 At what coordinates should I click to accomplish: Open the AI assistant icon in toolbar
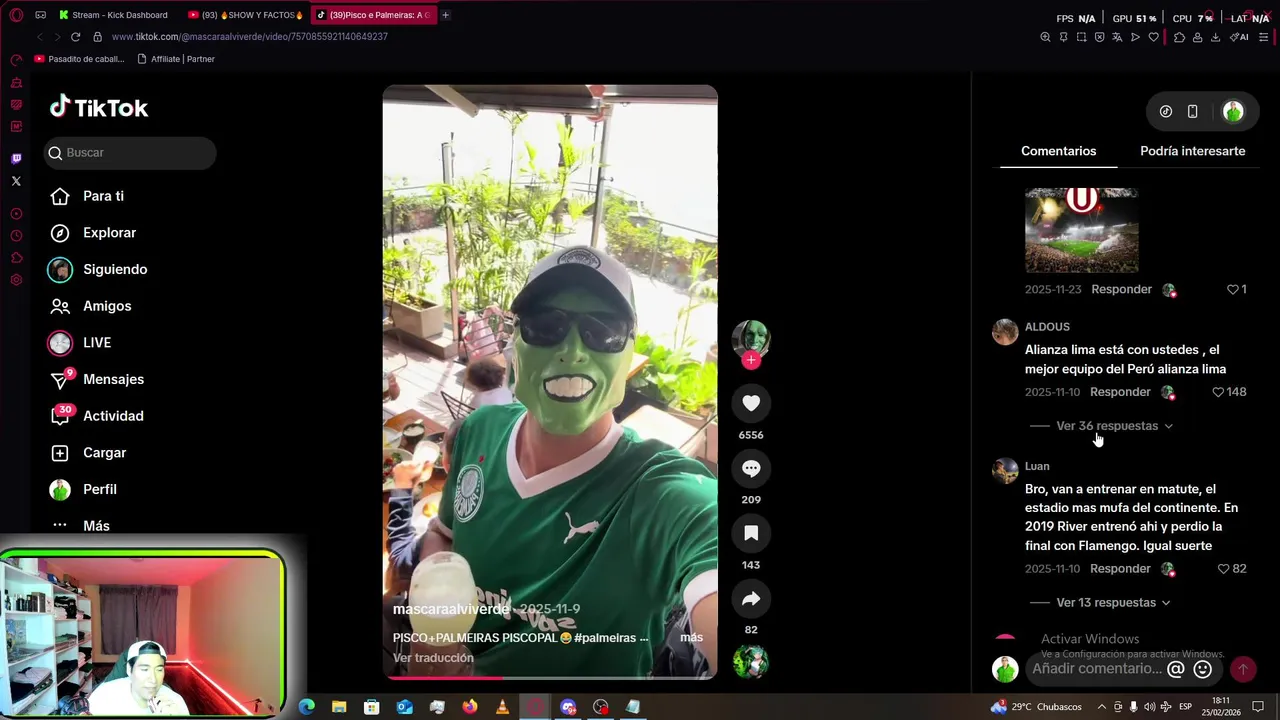point(1239,37)
